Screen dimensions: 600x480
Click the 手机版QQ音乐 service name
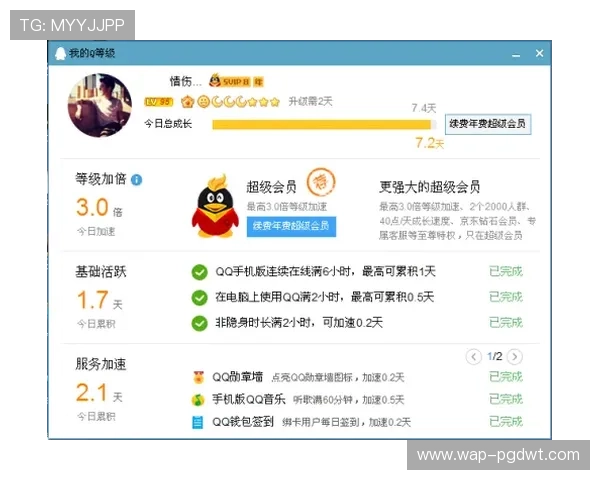[249, 400]
